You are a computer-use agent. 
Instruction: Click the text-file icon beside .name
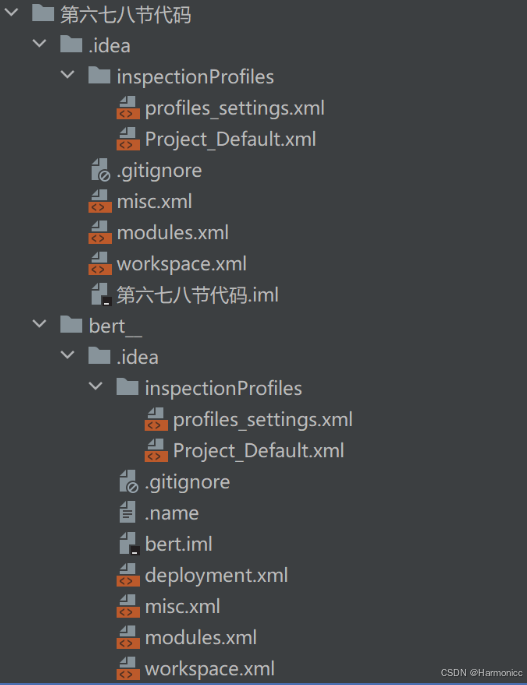pos(128,512)
